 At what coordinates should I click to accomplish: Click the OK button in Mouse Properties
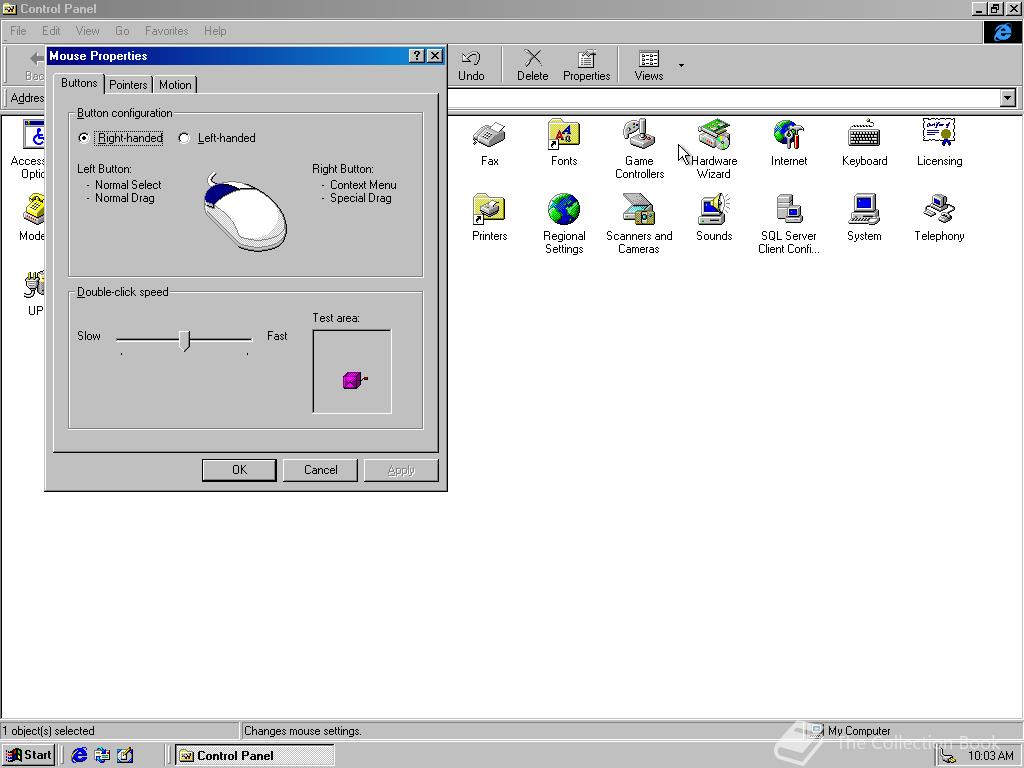tap(239, 470)
